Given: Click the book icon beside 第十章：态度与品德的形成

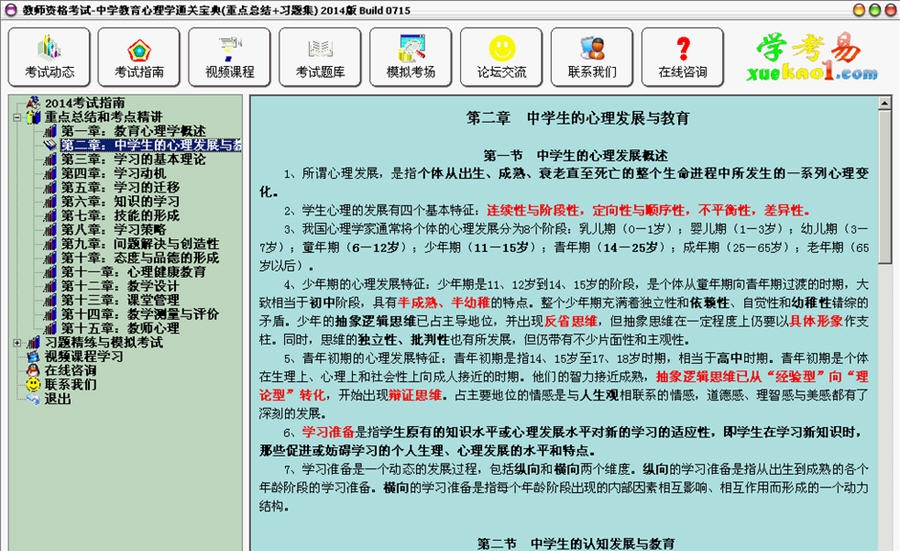Looking at the screenshot, I should click(51, 258).
